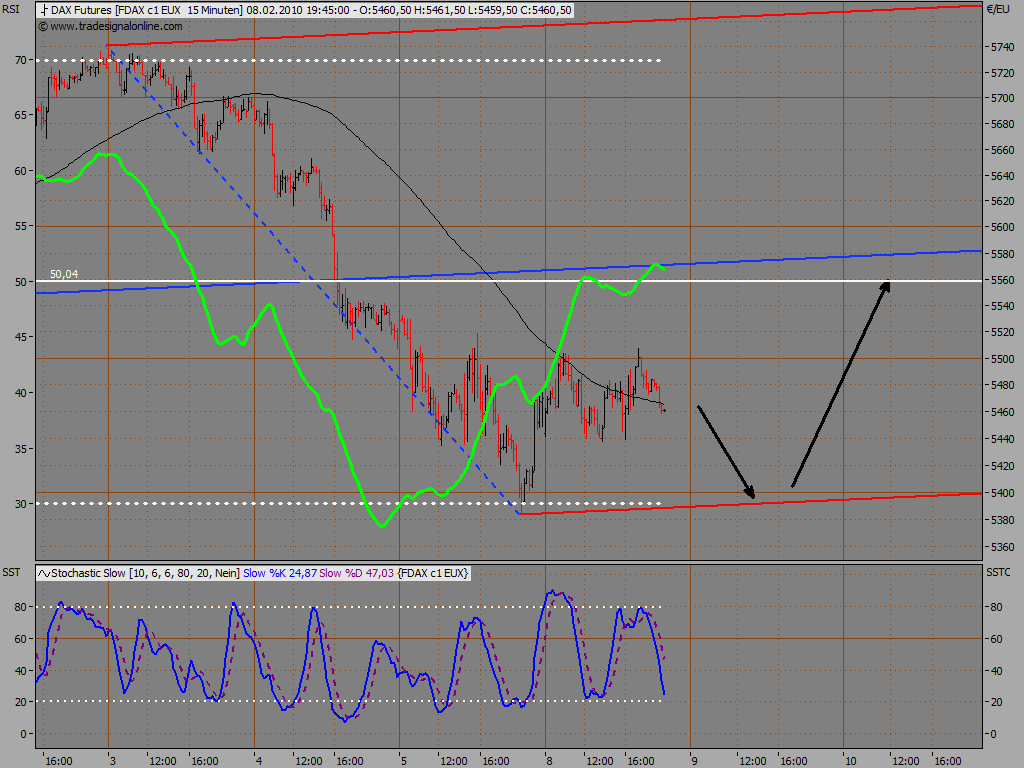Click the wave icon before Stochastic Slow title
Image resolution: width=1024 pixels, height=768 pixels.
click(44, 573)
